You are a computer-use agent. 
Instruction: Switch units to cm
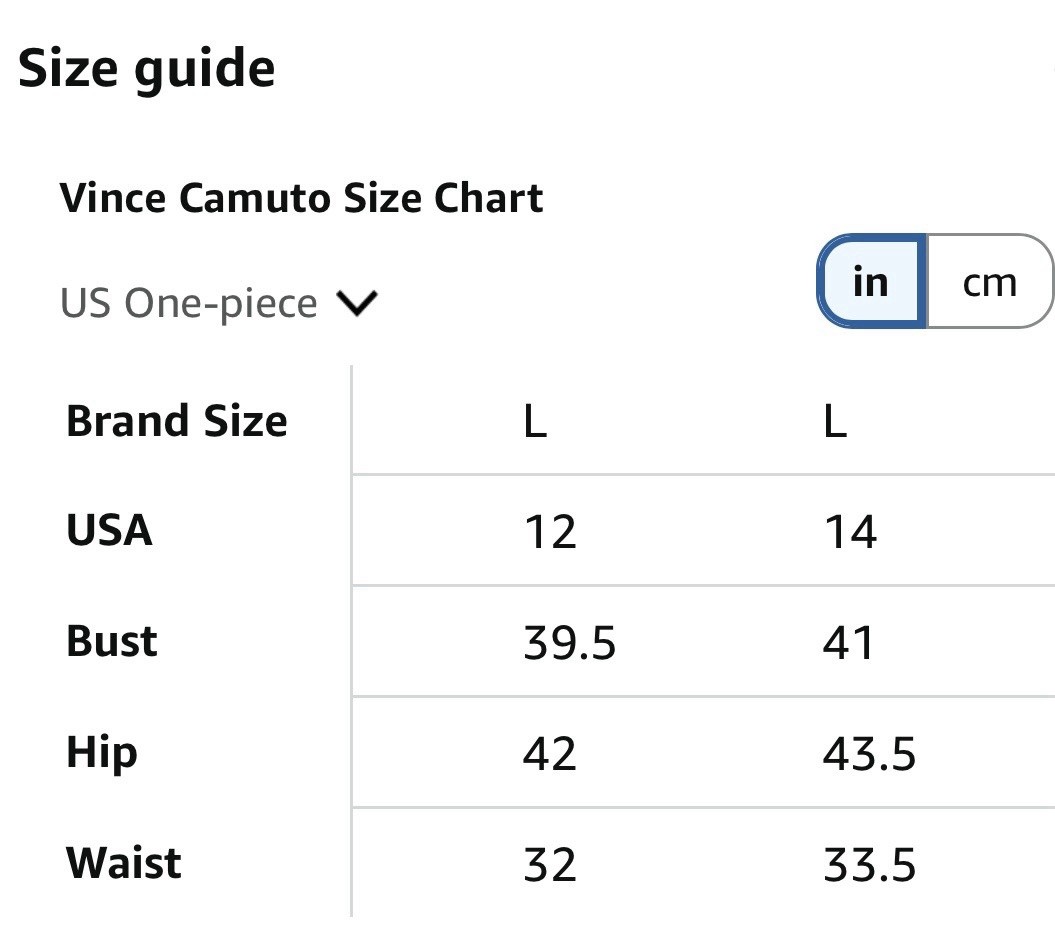[x=990, y=281]
